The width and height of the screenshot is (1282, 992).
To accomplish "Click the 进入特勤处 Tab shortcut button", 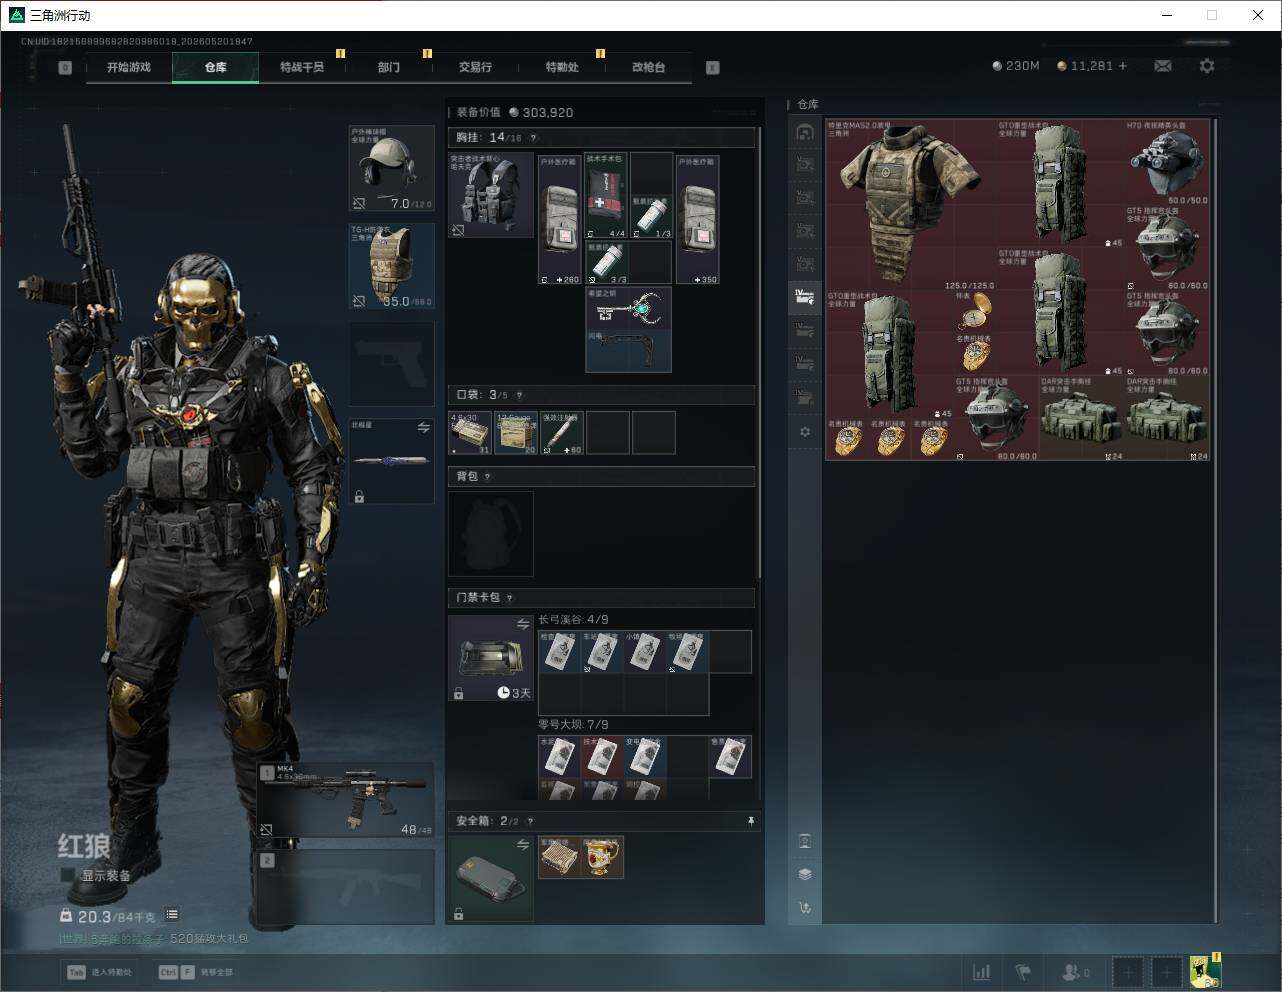I will click(x=100, y=972).
